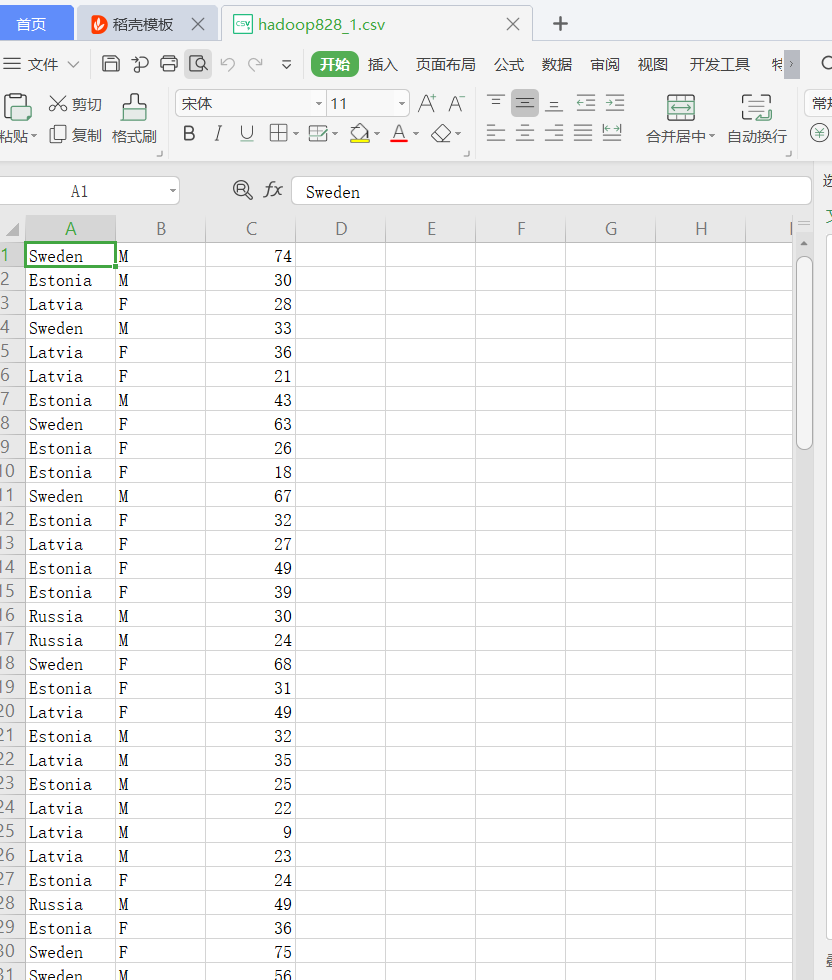Toggle Underline formatting
This screenshot has width=832, height=980.
pyautogui.click(x=247, y=133)
